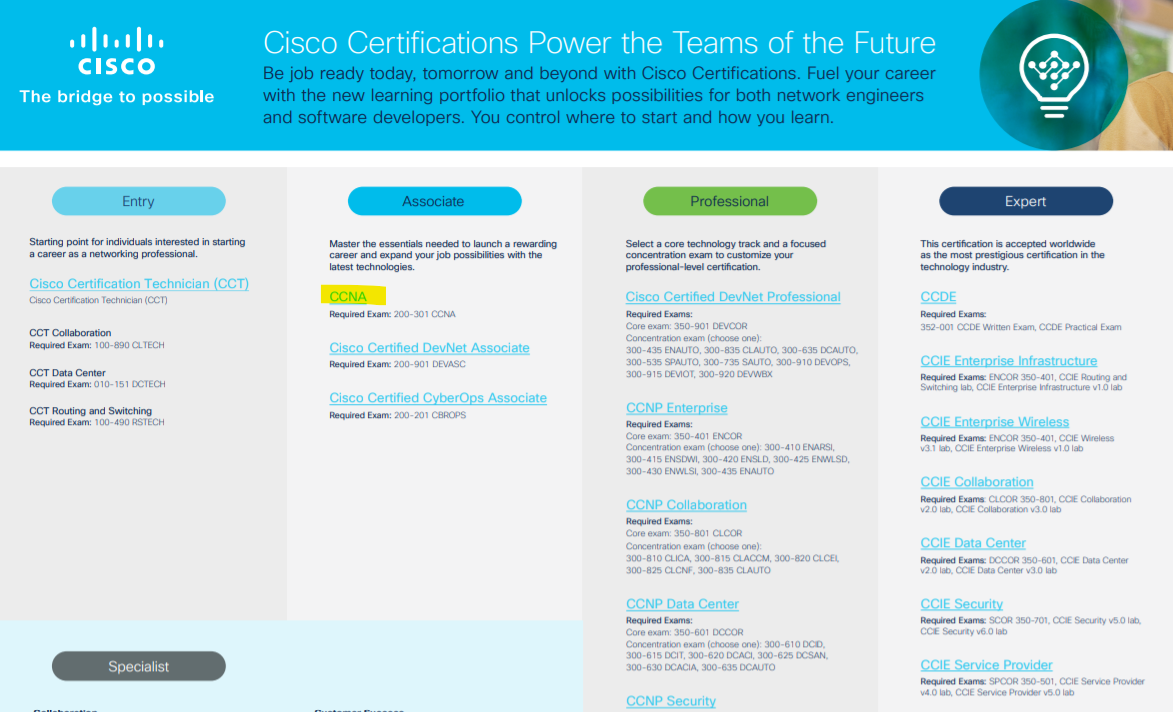This screenshot has width=1173, height=712.
Task: Open Cisco Certification Technician (CCT) link
Action: pos(139,283)
